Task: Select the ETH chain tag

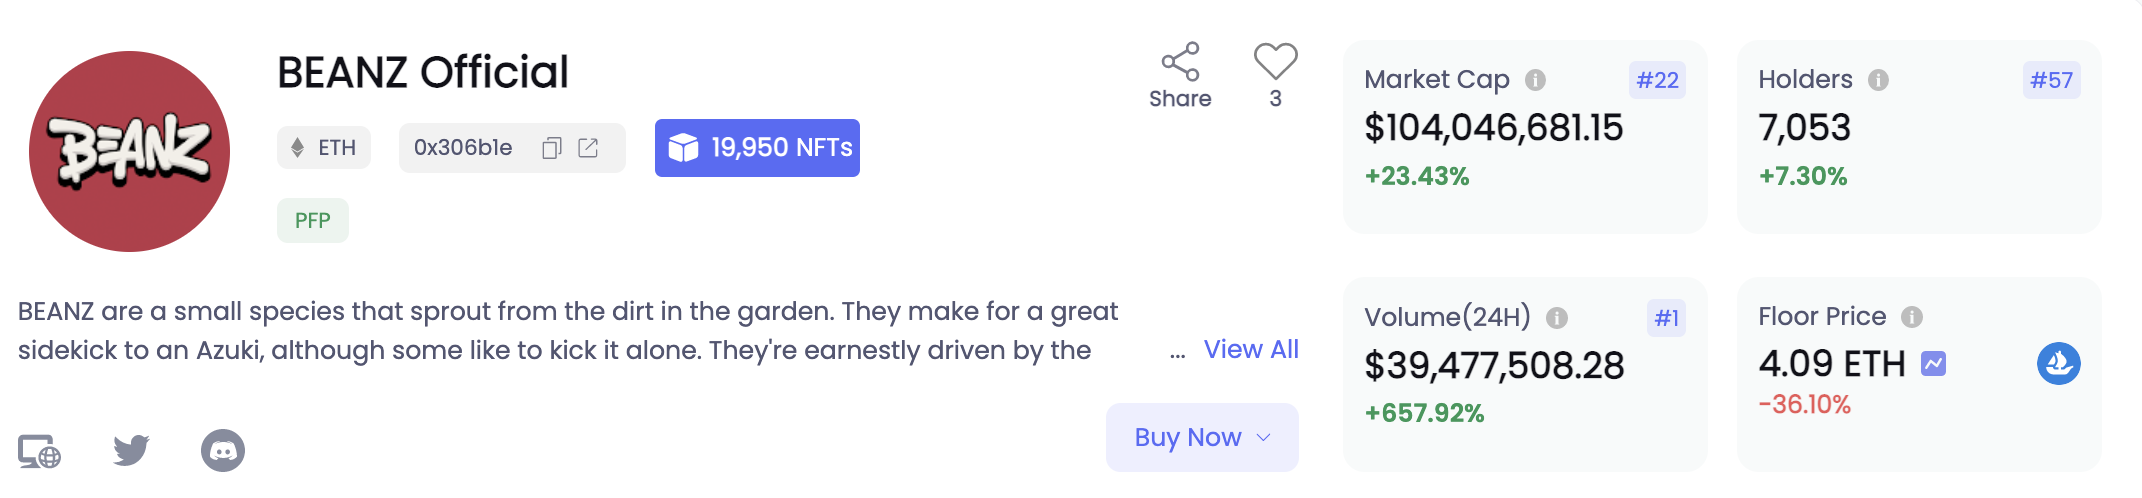Action: click(x=324, y=148)
